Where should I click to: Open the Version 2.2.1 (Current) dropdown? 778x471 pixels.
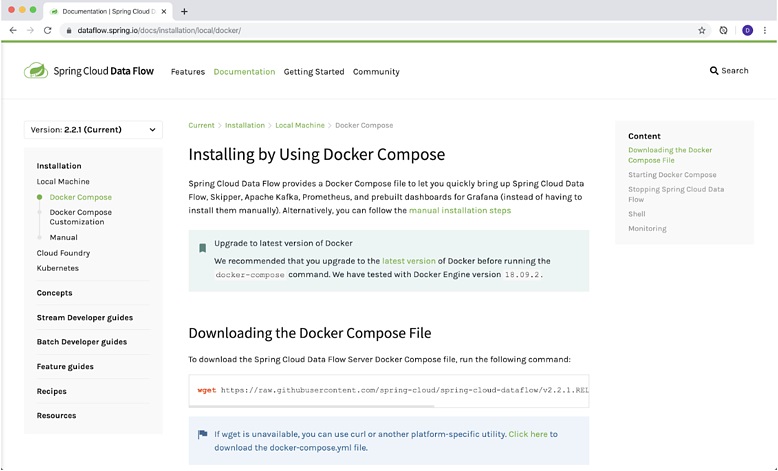click(93, 130)
